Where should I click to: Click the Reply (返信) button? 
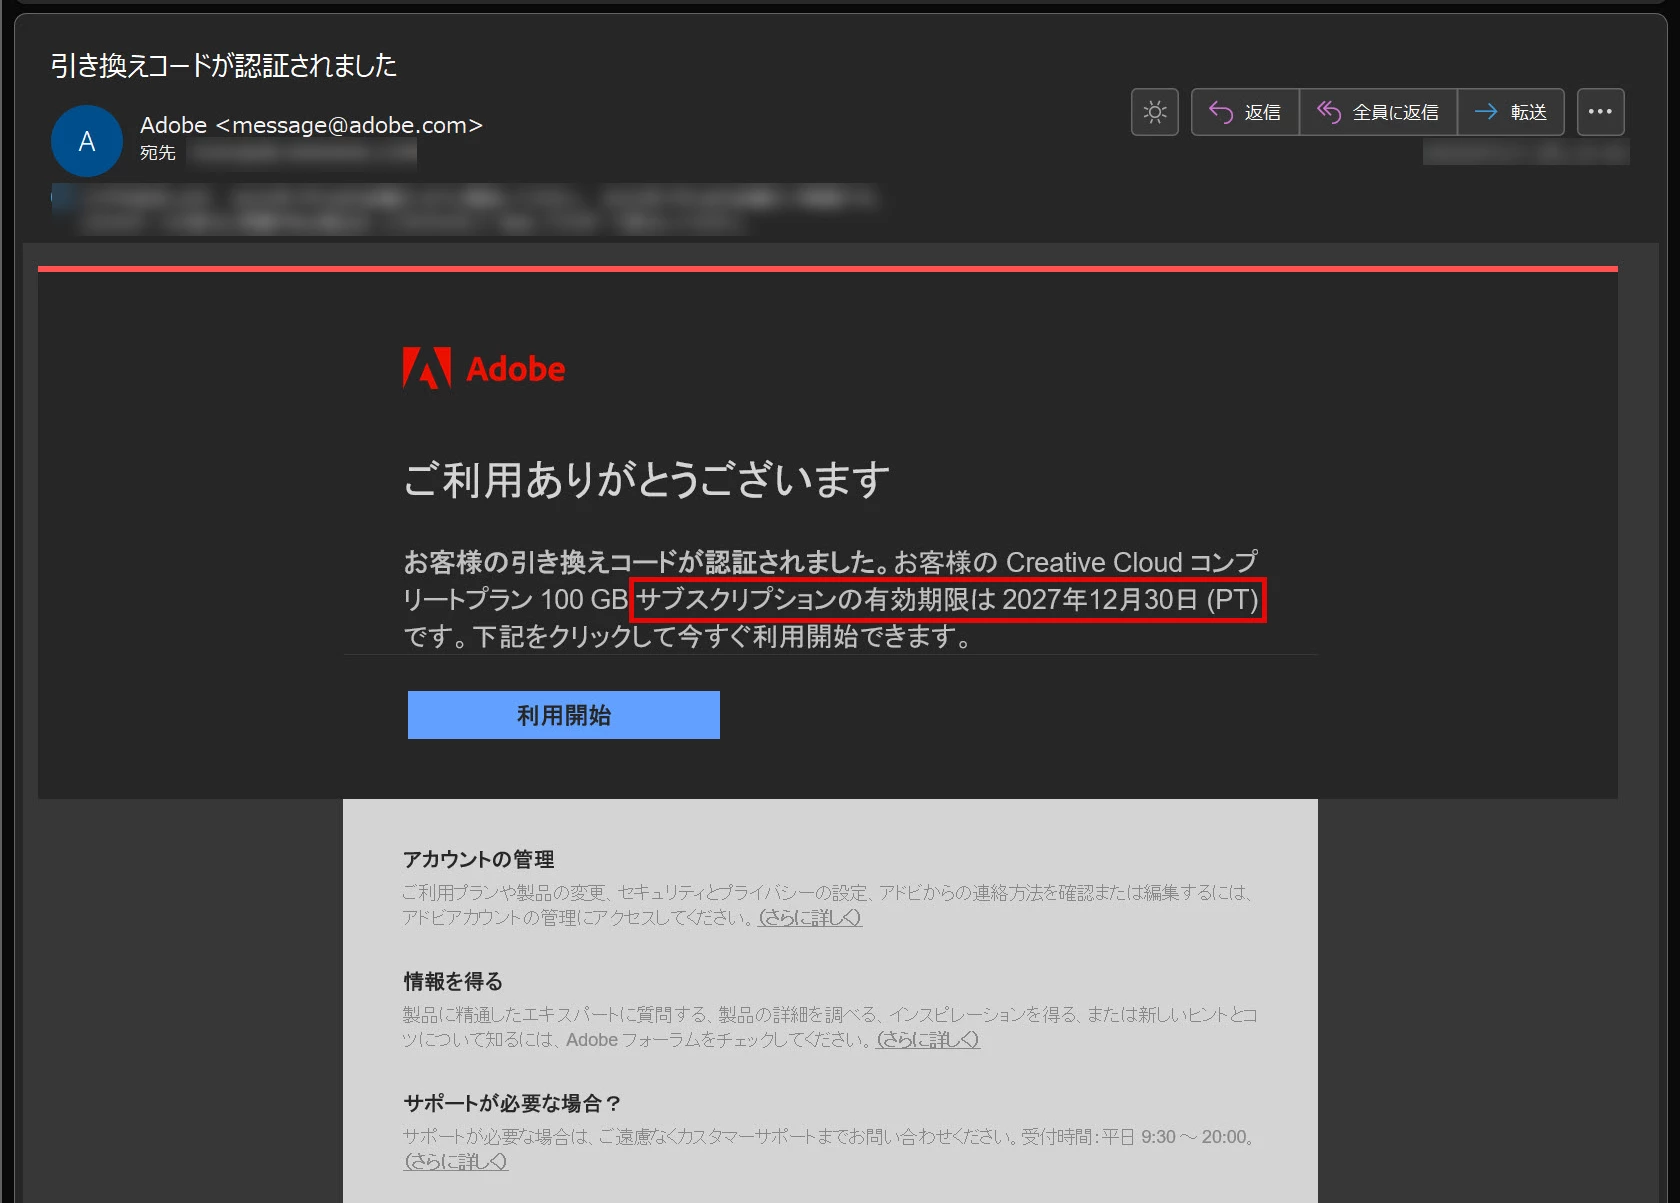[x=1245, y=112]
